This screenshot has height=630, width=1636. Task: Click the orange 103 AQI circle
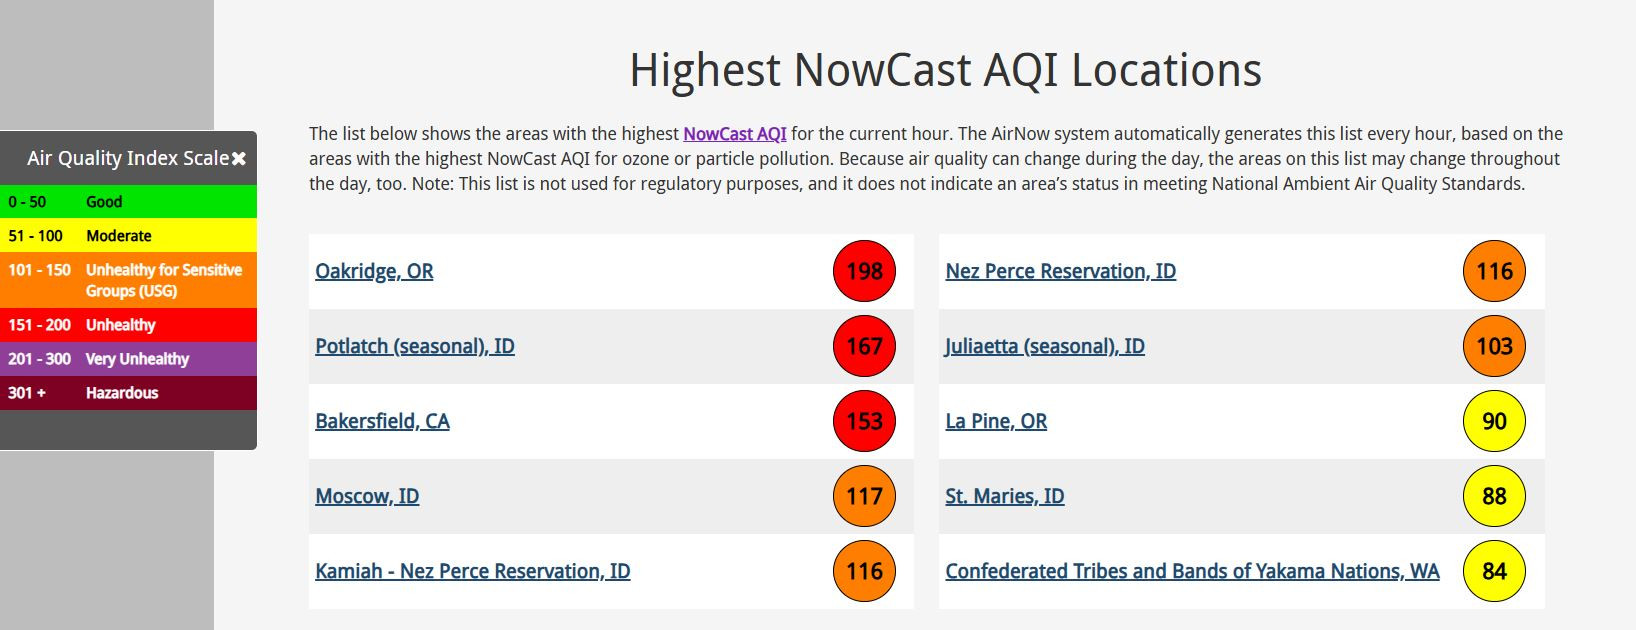[1494, 346]
